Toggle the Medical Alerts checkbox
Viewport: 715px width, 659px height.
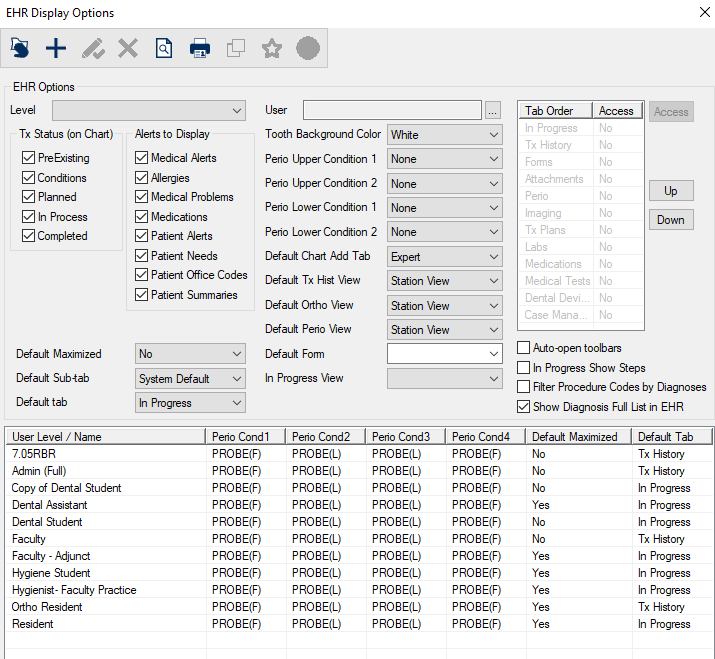pos(142,158)
